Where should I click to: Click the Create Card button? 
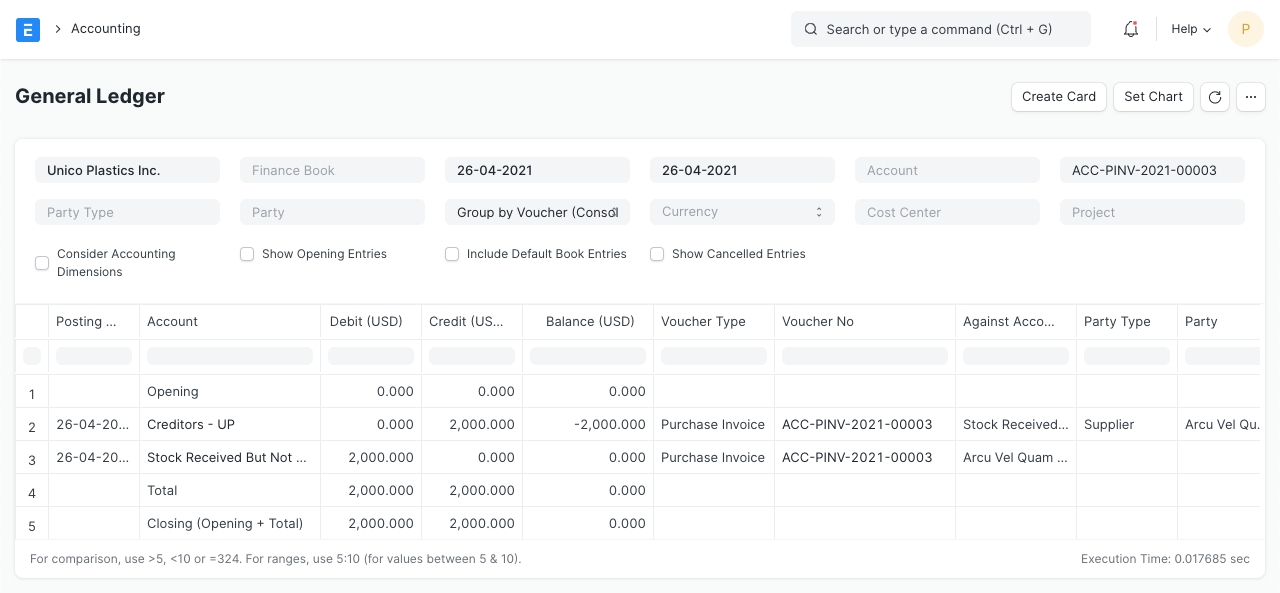click(x=1059, y=97)
